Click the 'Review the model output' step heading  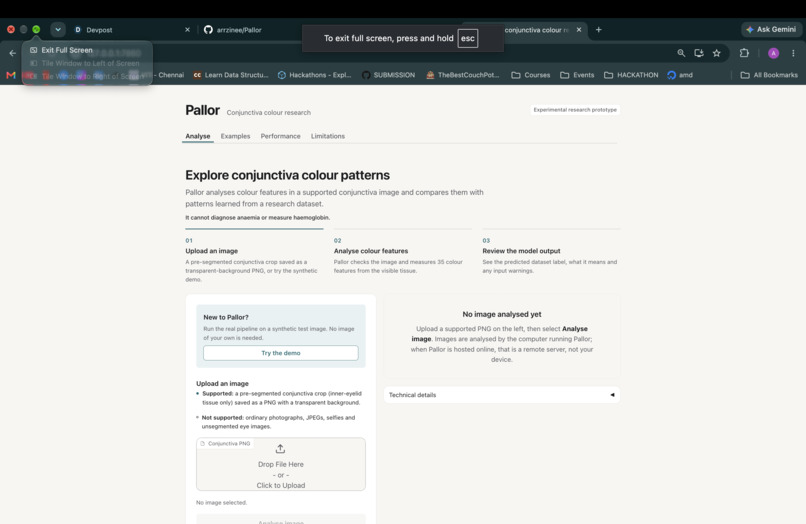521,251
